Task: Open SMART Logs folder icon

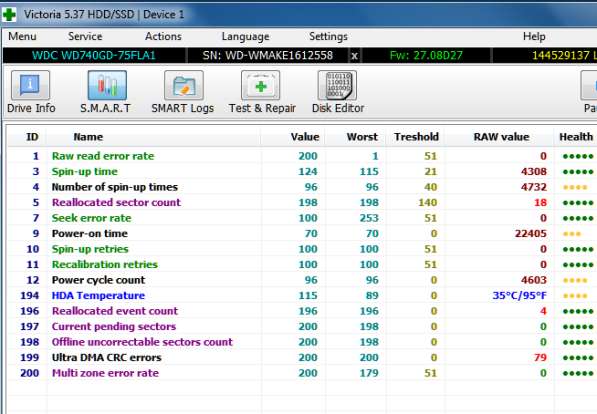Action: [184, 86]
